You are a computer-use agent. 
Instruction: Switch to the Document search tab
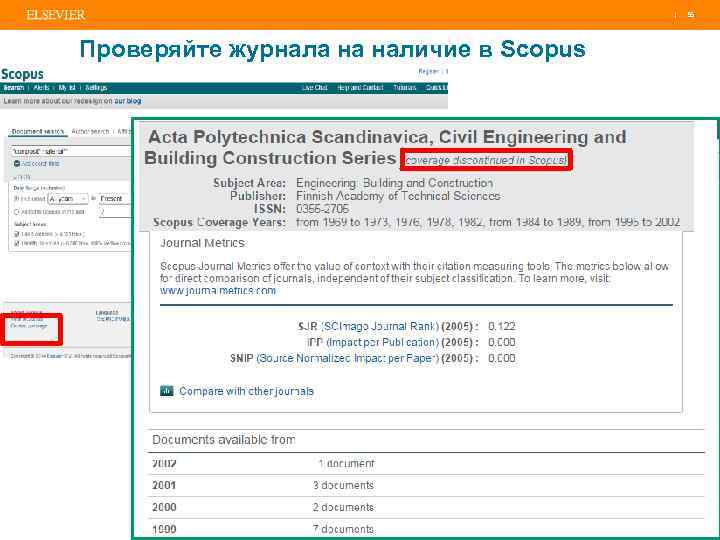pos(37,132)
